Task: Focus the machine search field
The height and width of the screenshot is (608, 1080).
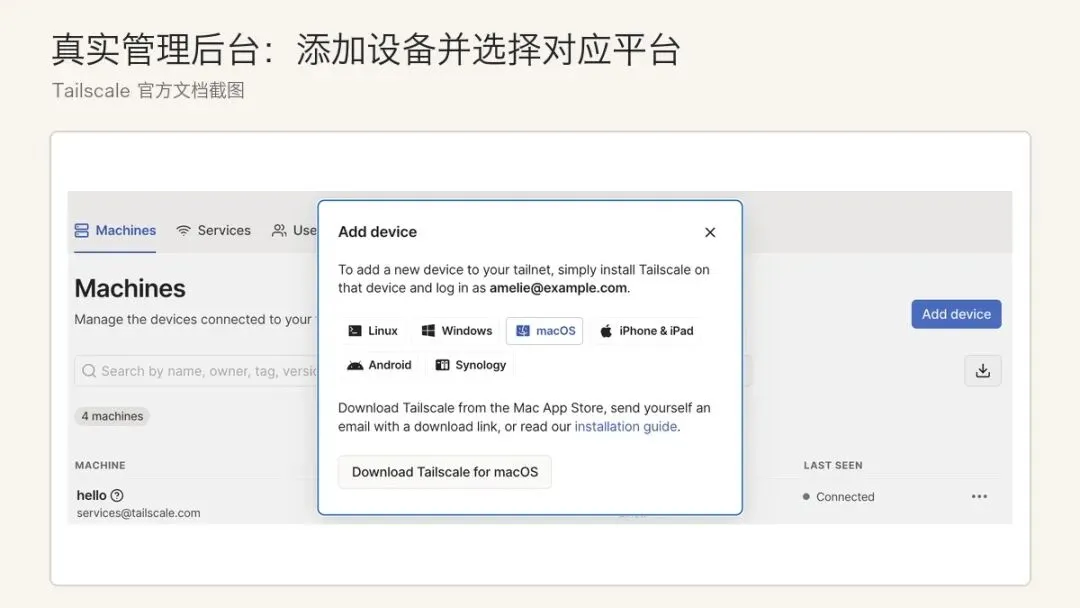Action: (x=196, y=371)
